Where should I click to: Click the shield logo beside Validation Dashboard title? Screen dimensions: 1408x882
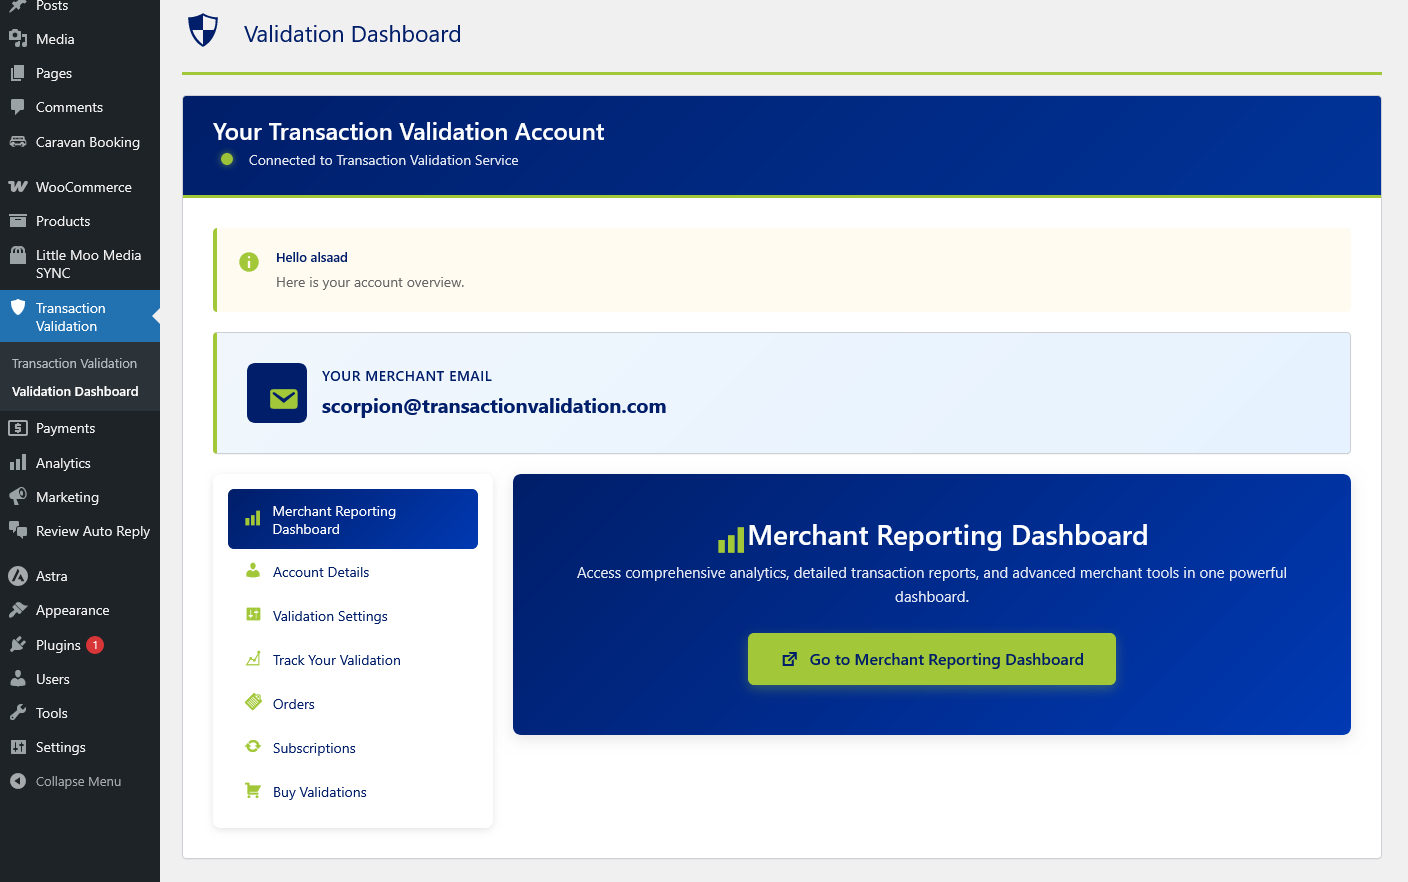tap(204, 30)
